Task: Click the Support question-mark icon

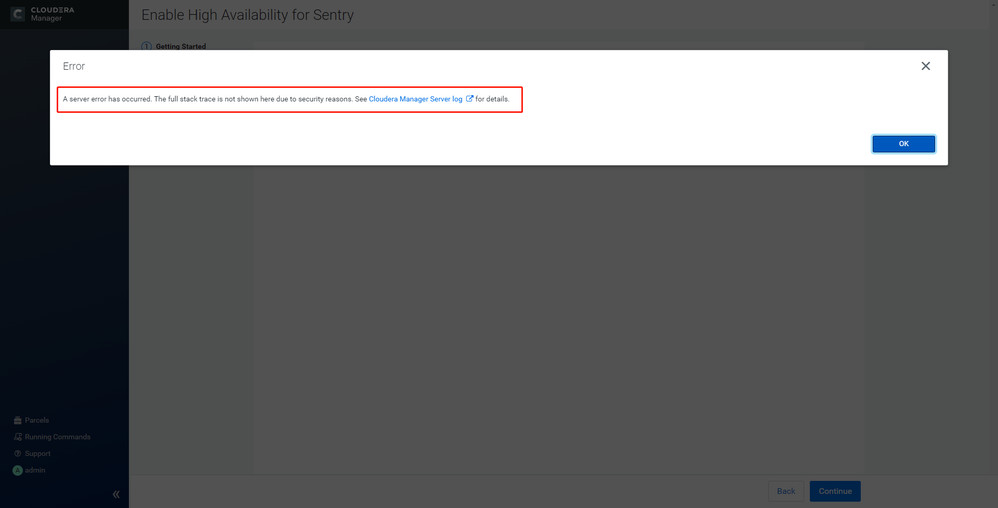Action: pyautogui.click(x=18, y=453)
